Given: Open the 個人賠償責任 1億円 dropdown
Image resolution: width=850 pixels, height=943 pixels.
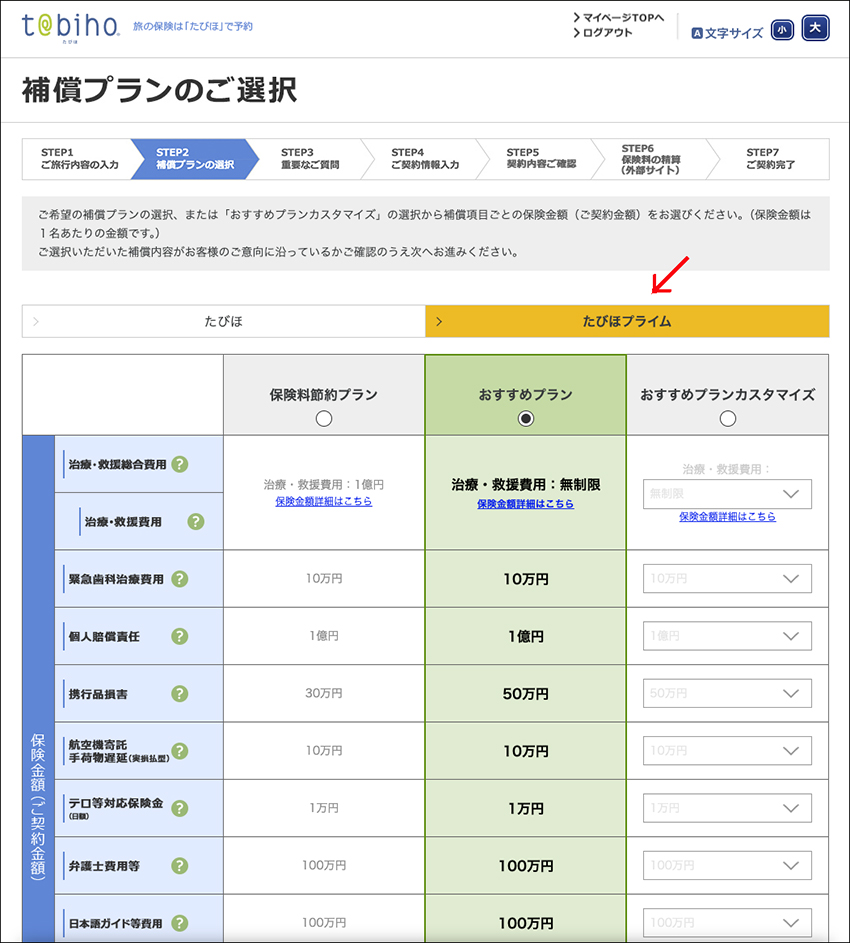Looking at the screenshot, I should (727, 636).
